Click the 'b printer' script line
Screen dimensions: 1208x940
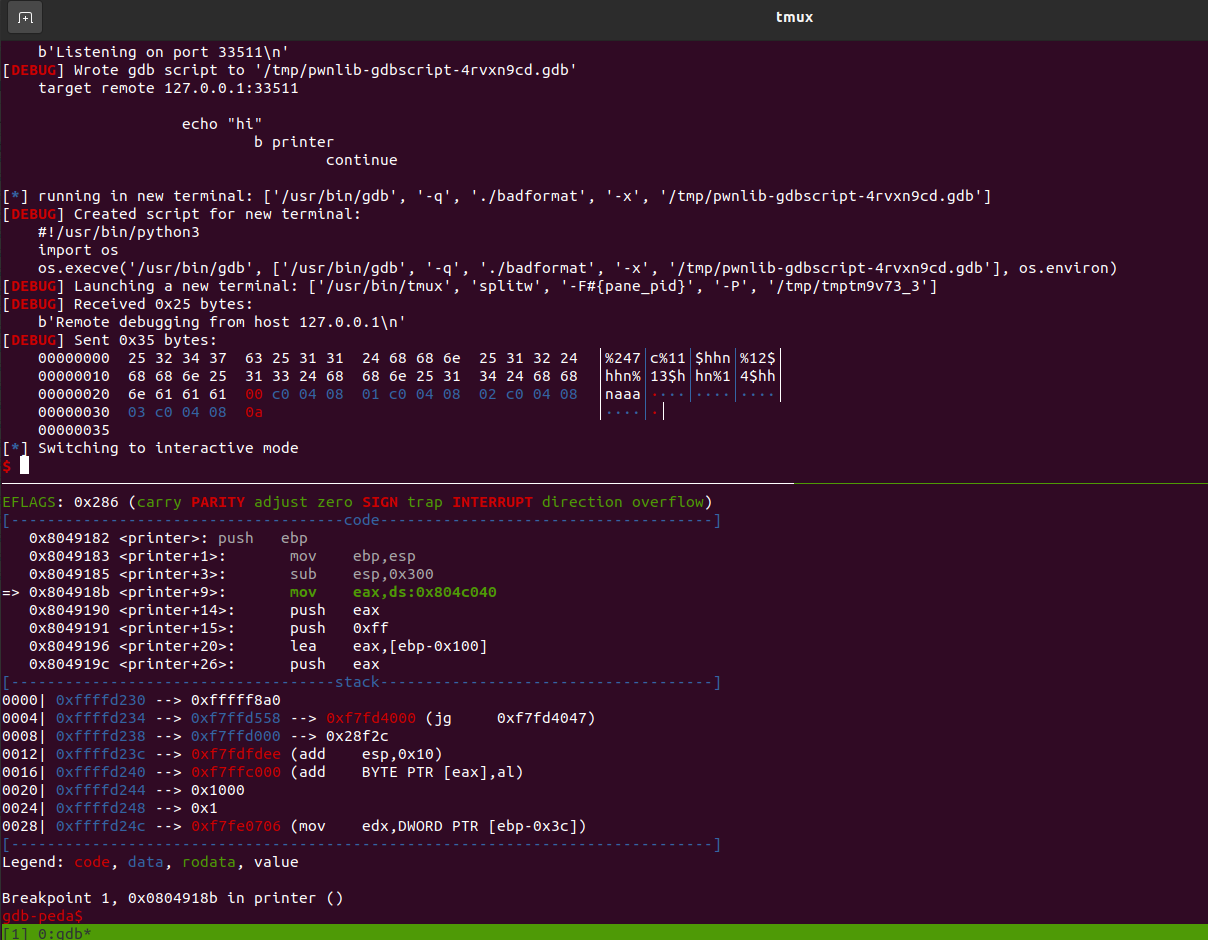click(x=294, y=142)
